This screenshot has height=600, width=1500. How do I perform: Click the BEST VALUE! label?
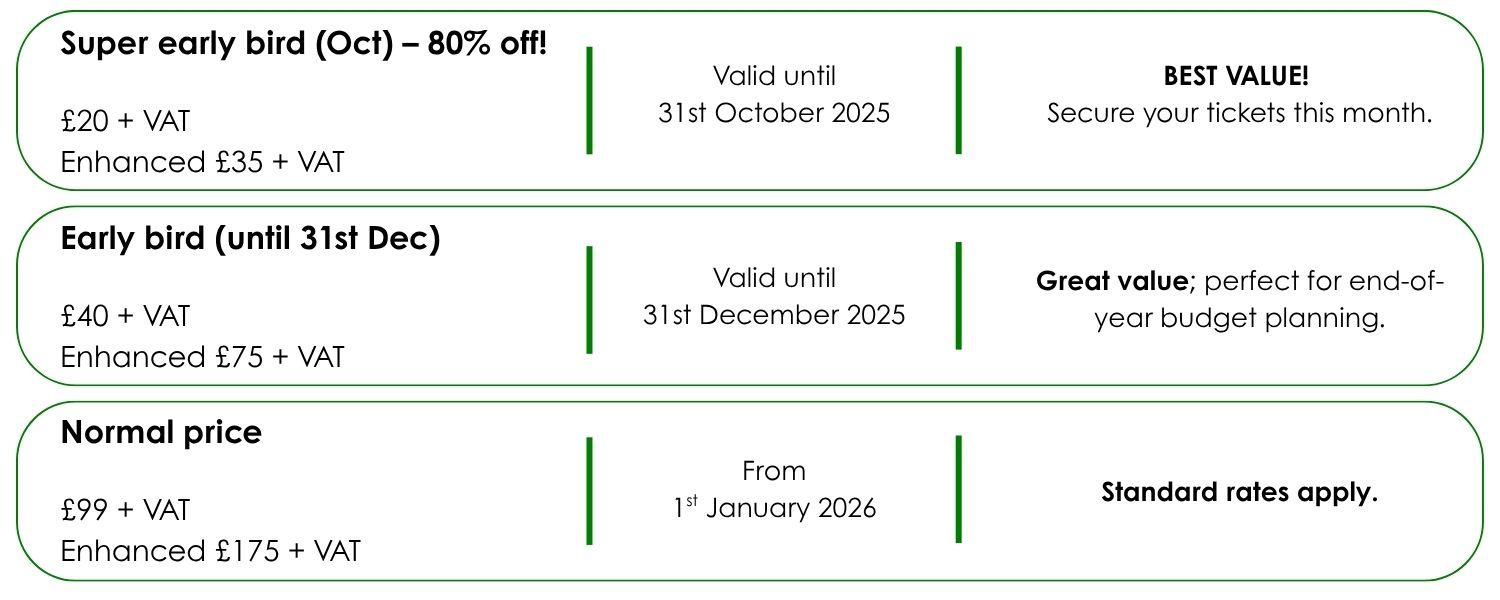(1236, 76)
